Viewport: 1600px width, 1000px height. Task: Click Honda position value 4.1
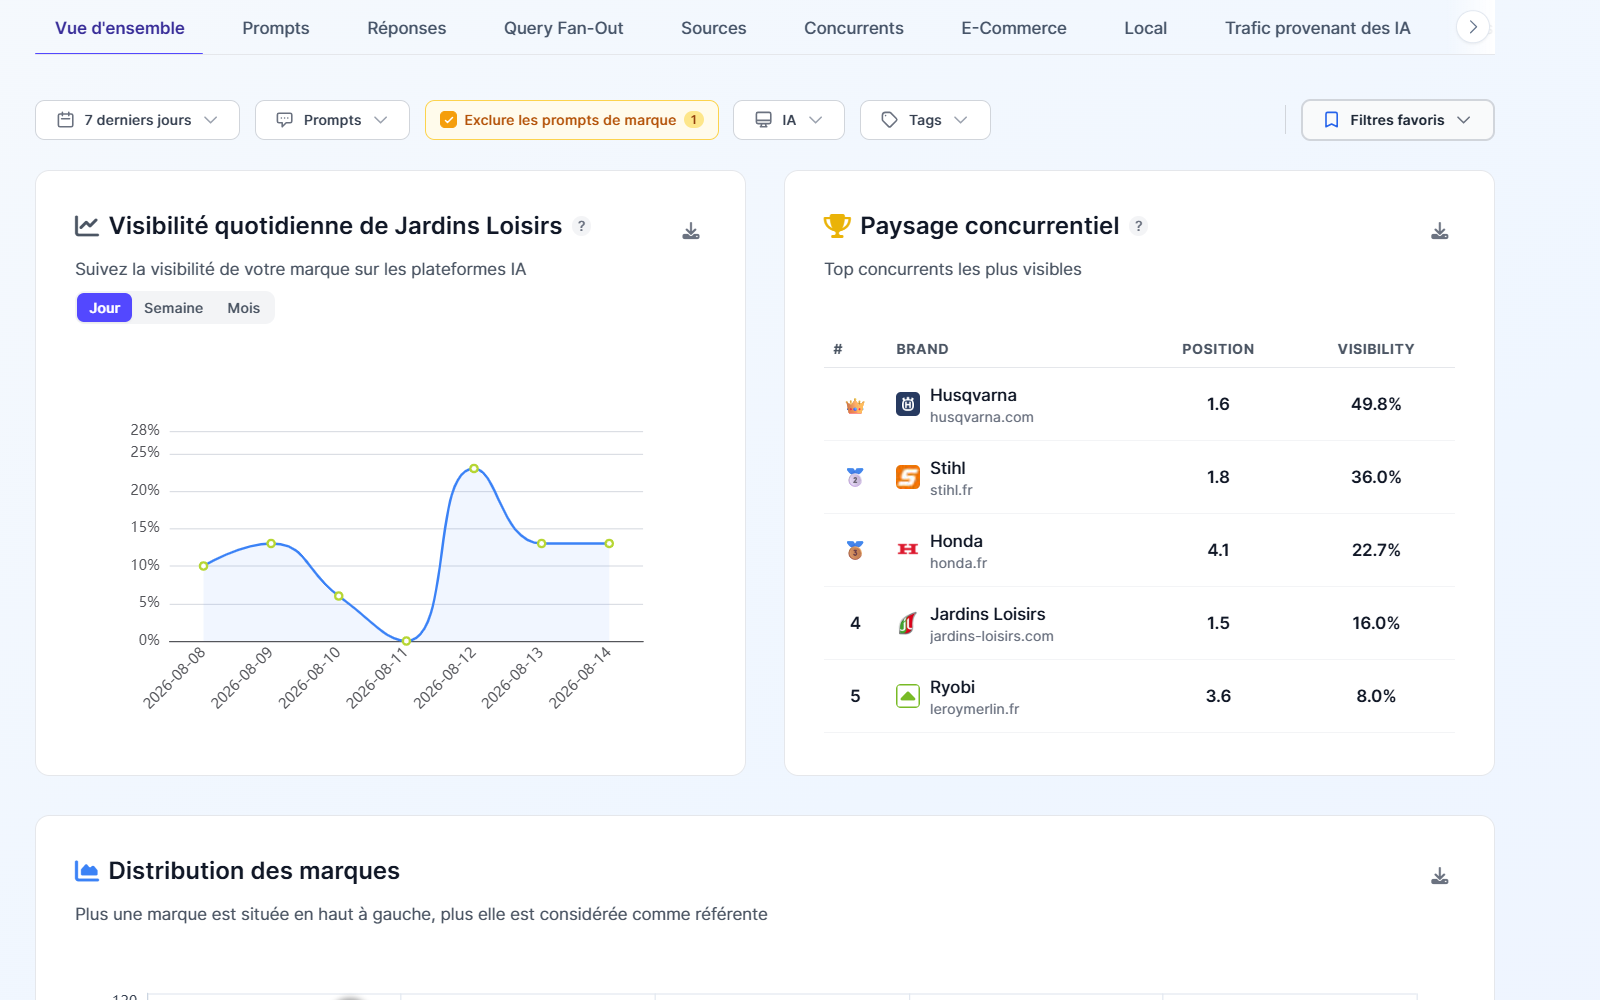click(1218, 550)
